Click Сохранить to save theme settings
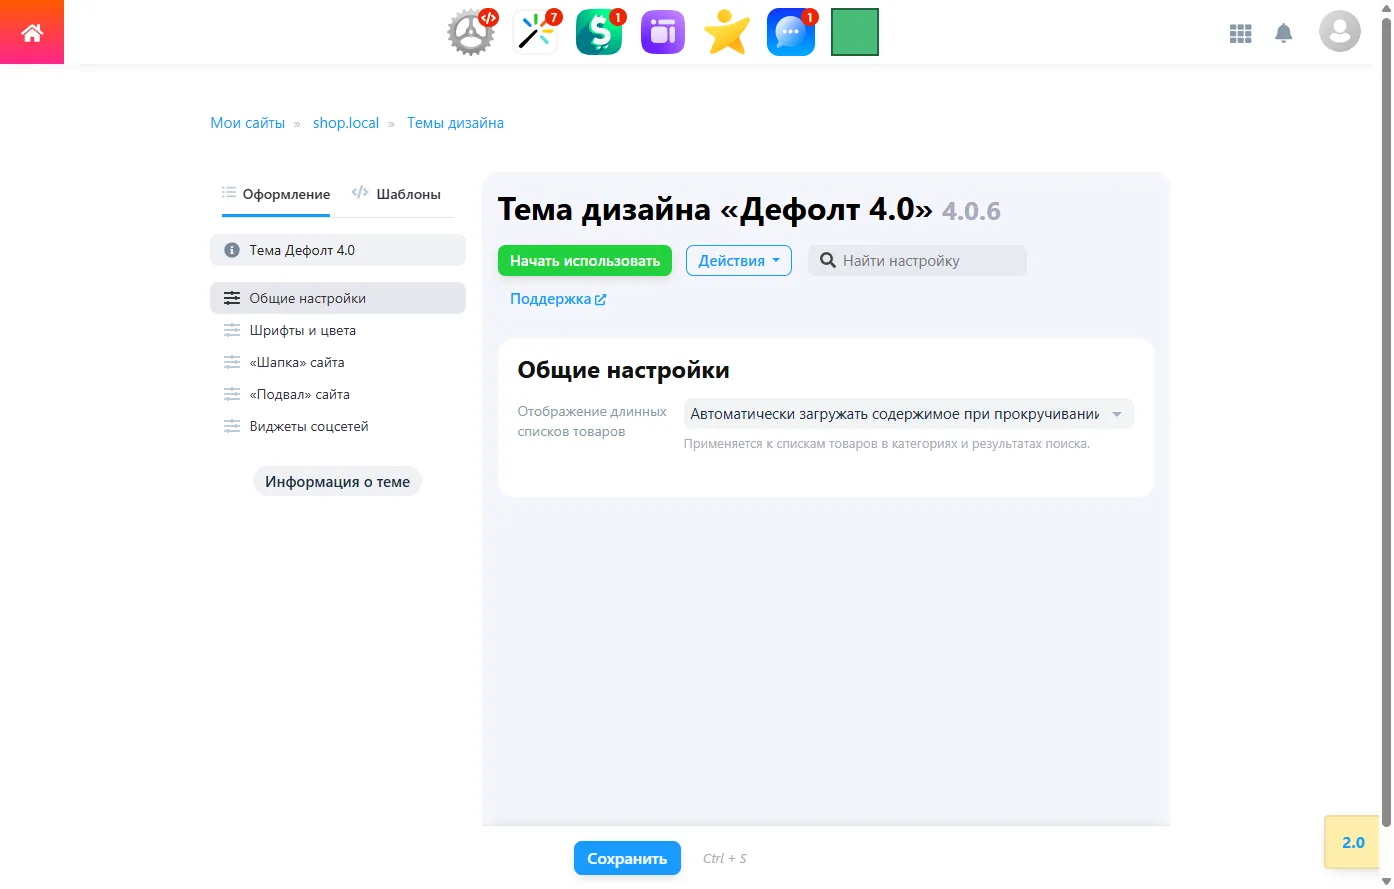The image size is (1394, 889). click(627, 858)
